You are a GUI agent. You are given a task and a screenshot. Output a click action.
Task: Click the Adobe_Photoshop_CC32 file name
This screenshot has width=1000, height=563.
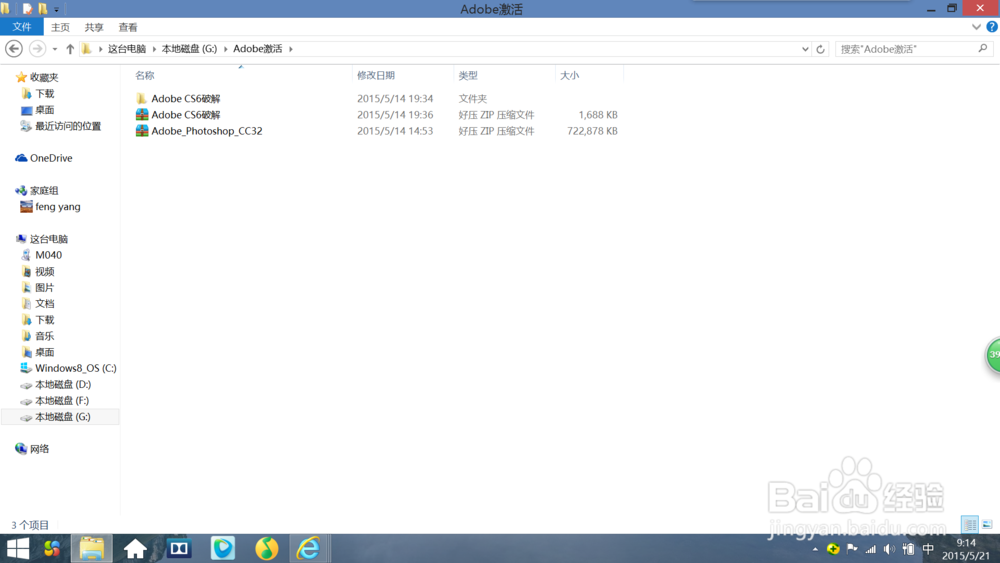pyautogui.click(x=207, y=131)
